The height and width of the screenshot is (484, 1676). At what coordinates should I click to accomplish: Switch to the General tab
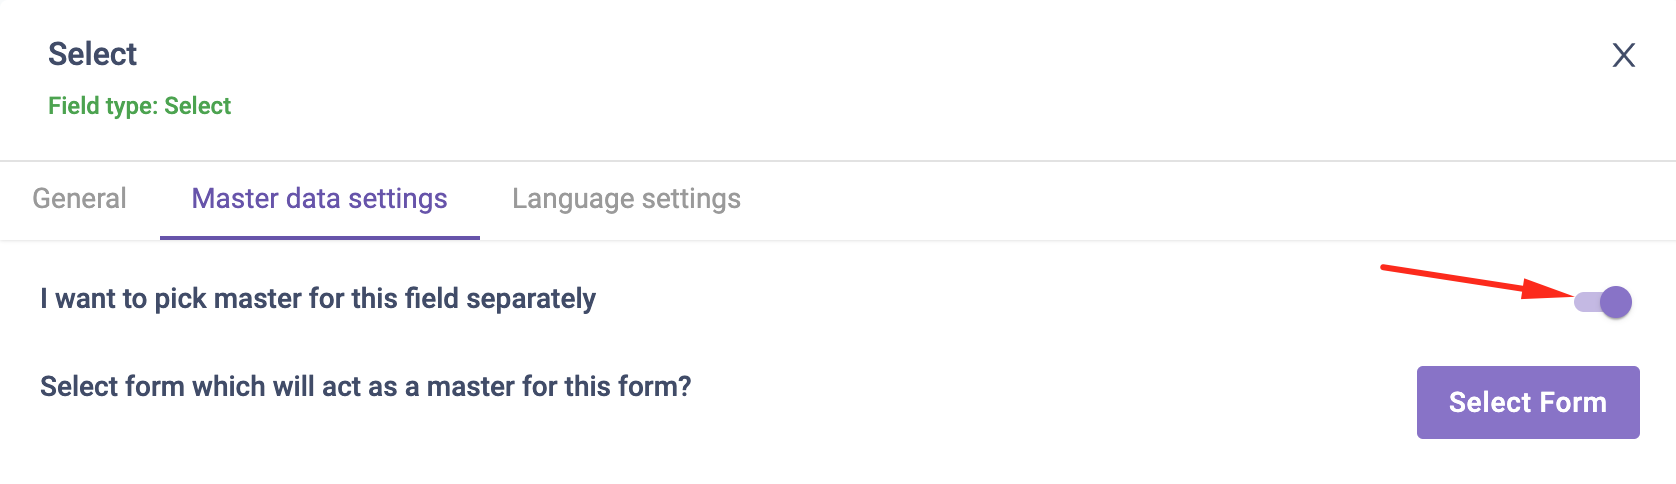[x=79, y=198]
